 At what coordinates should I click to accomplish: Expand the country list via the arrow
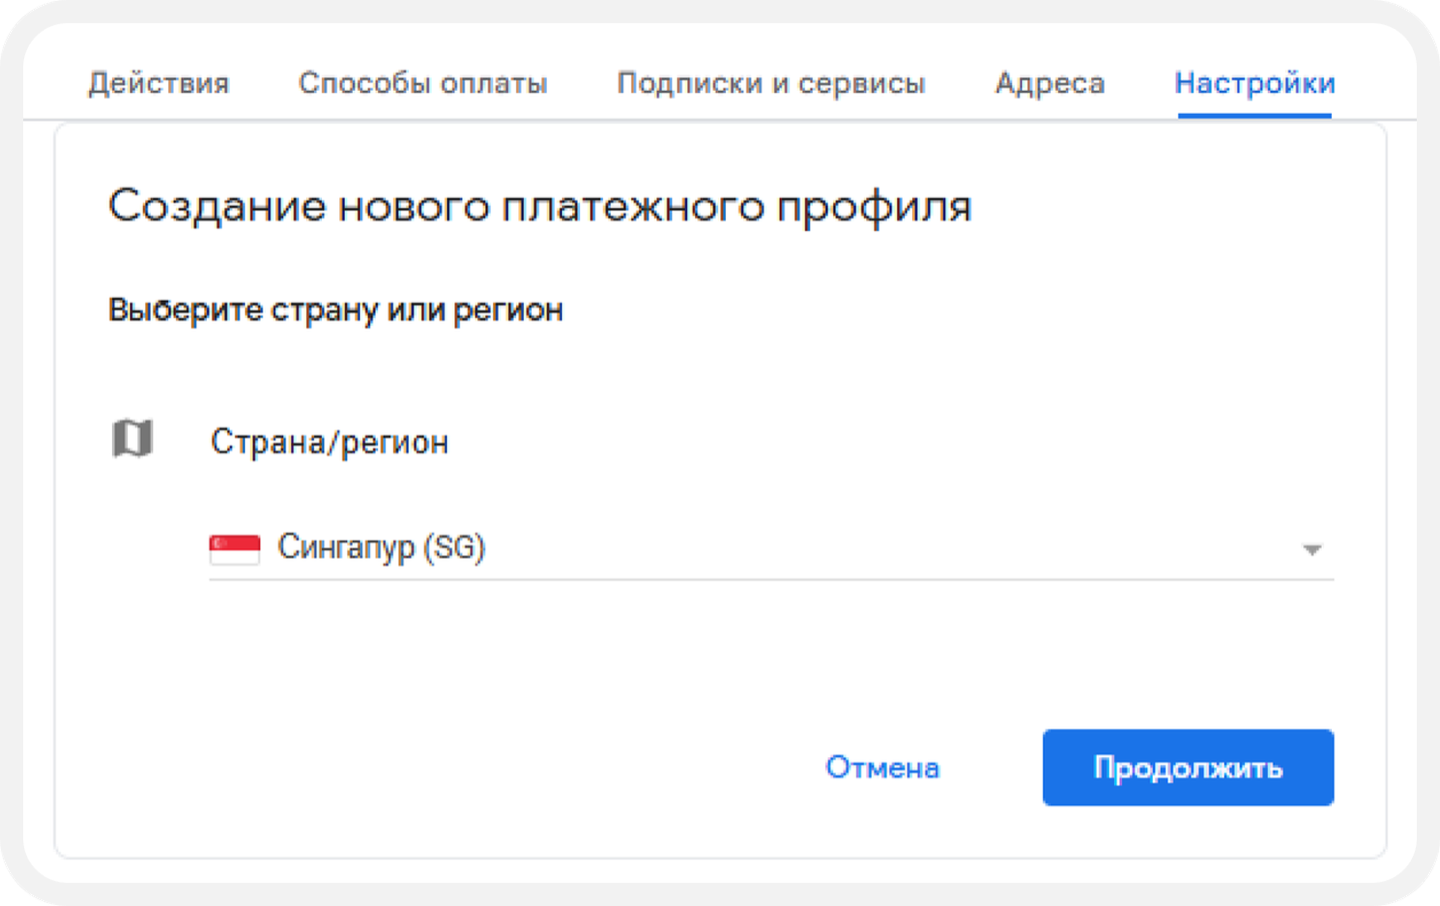(1312, 549)
